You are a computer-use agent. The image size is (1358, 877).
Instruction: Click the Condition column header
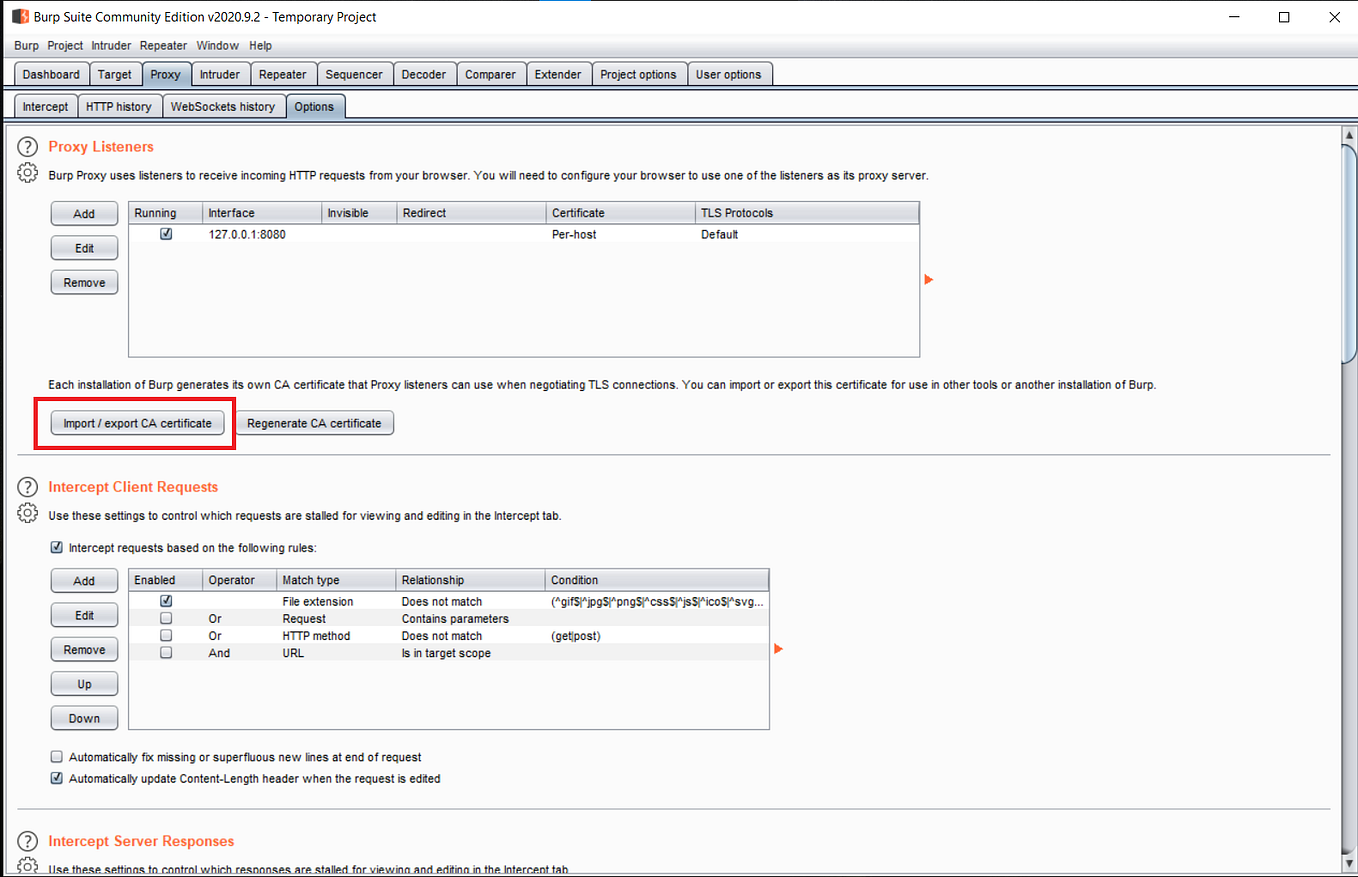pos(657,580)
